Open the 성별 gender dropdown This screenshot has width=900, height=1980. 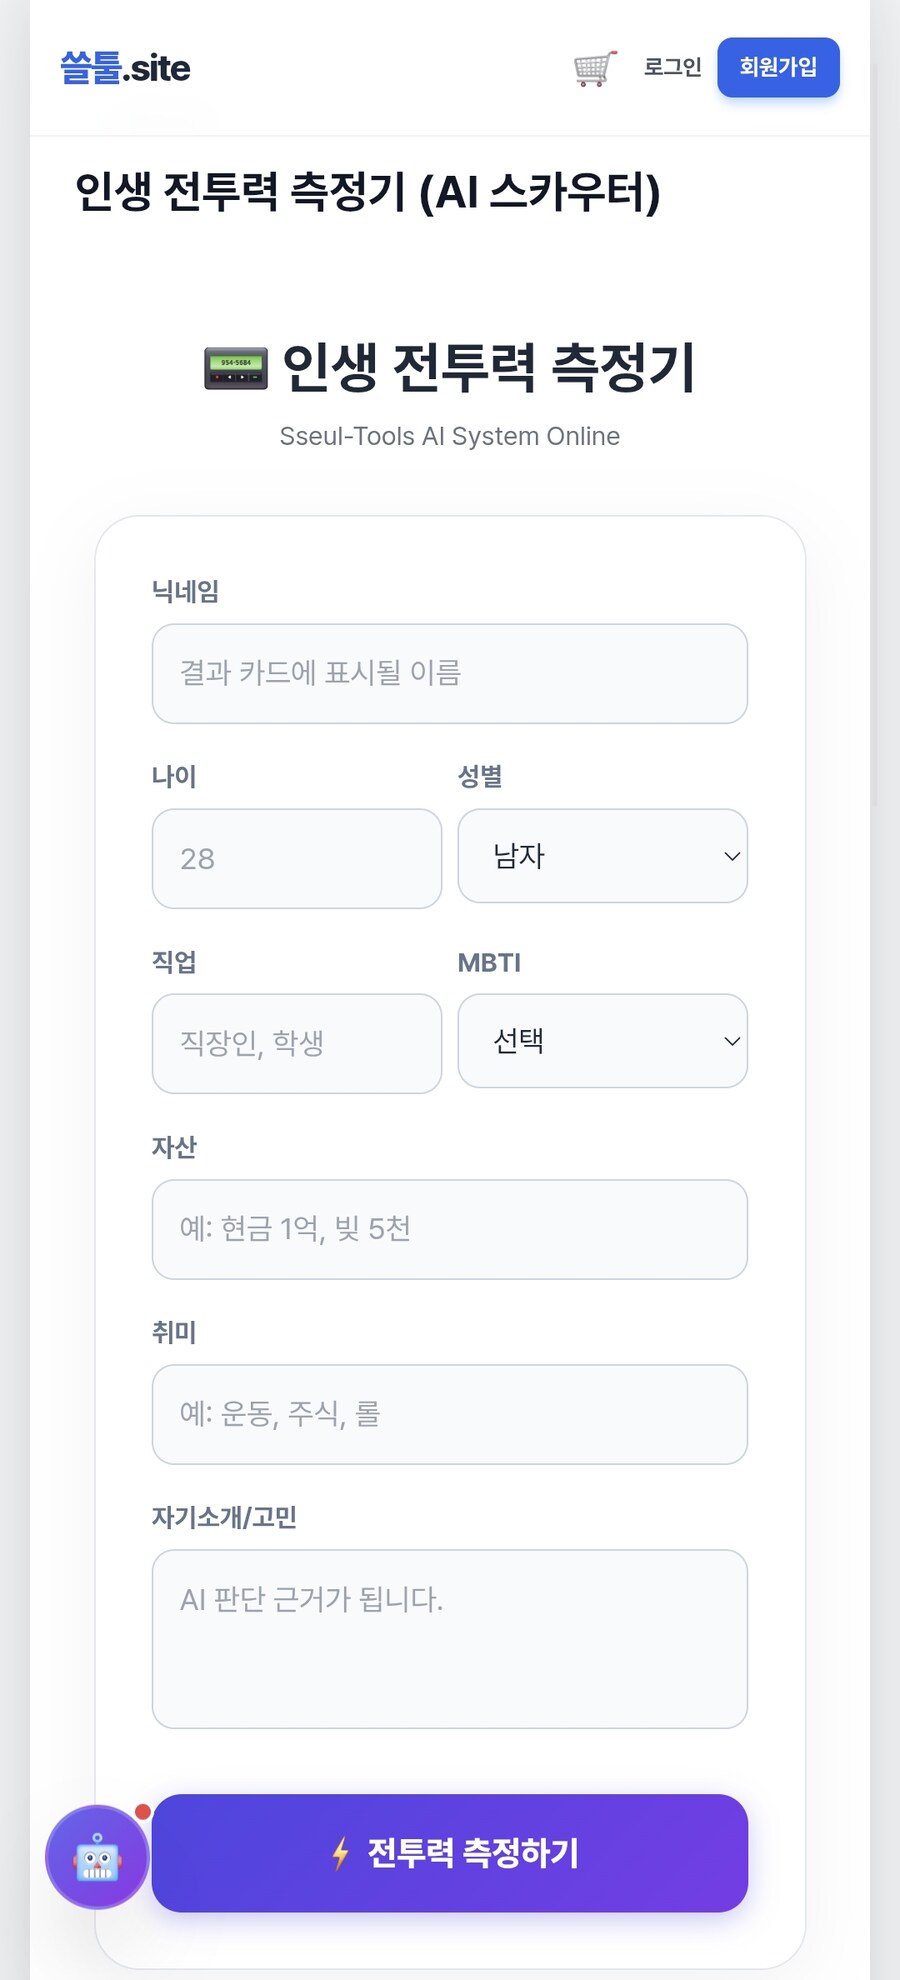602,857
